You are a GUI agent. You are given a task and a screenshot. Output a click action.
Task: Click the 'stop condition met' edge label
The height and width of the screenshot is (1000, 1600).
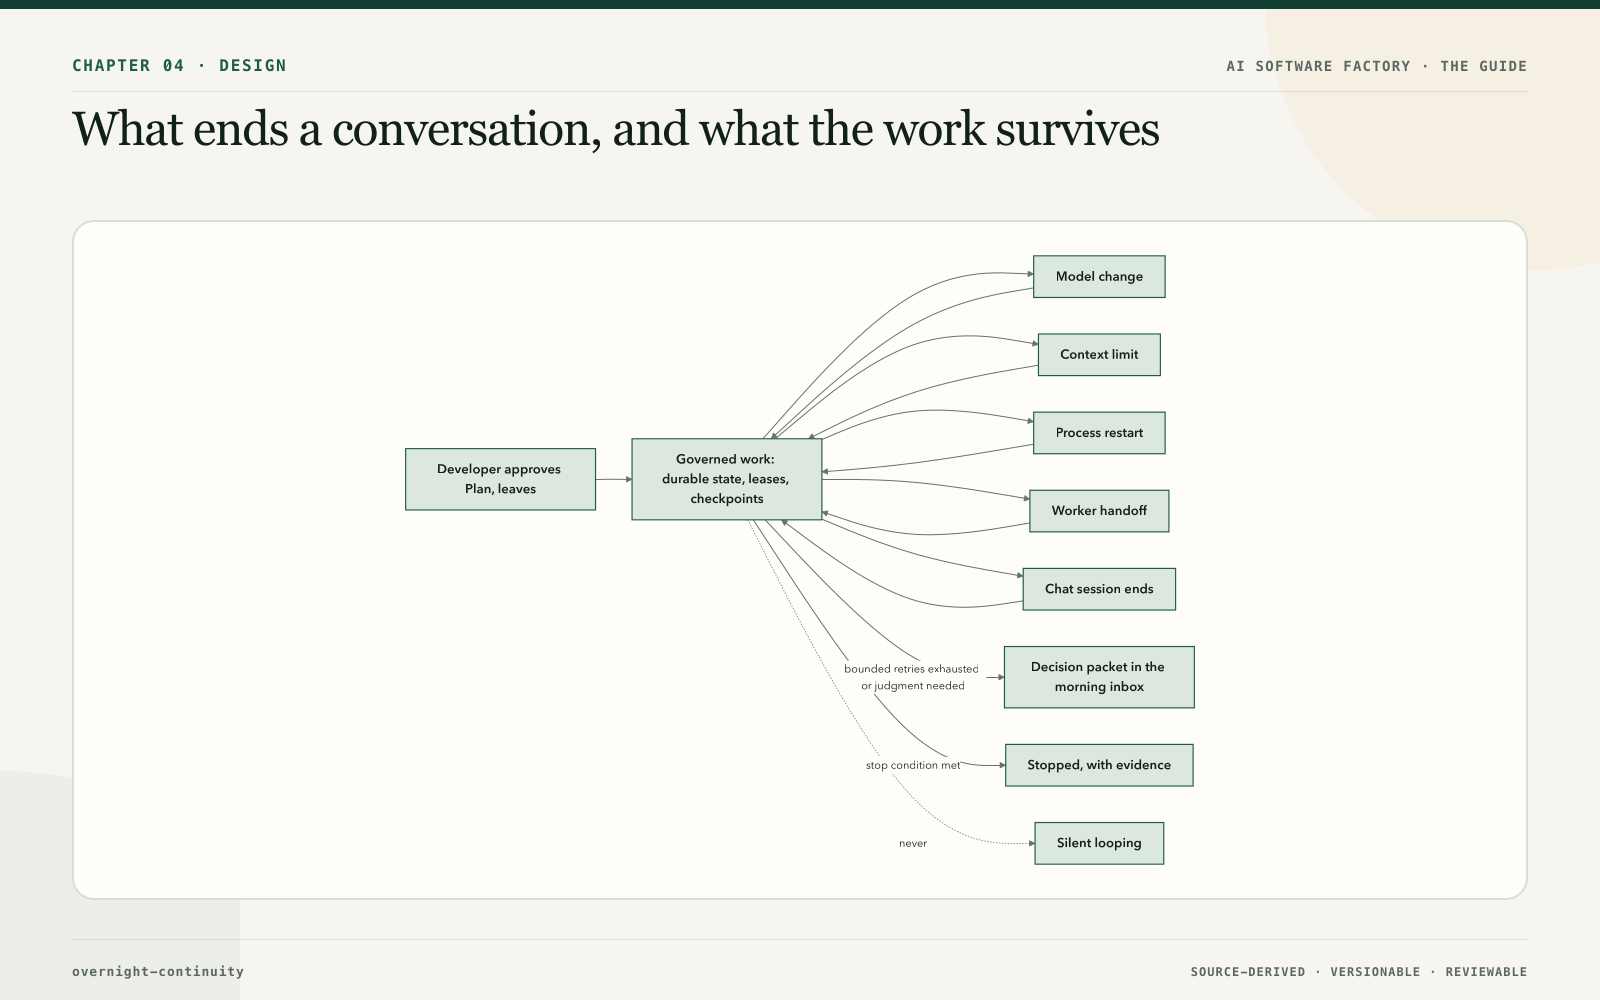click(x=913, y=765)
